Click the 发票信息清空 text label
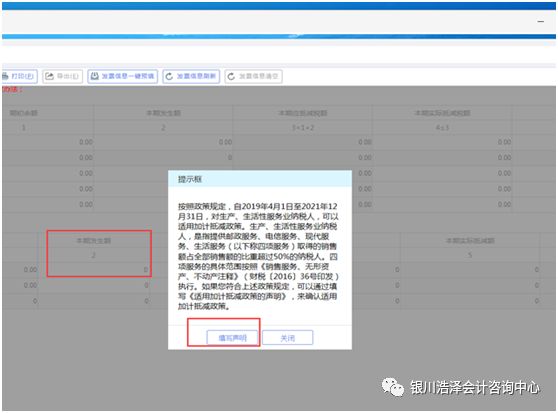 click(258, 76)
